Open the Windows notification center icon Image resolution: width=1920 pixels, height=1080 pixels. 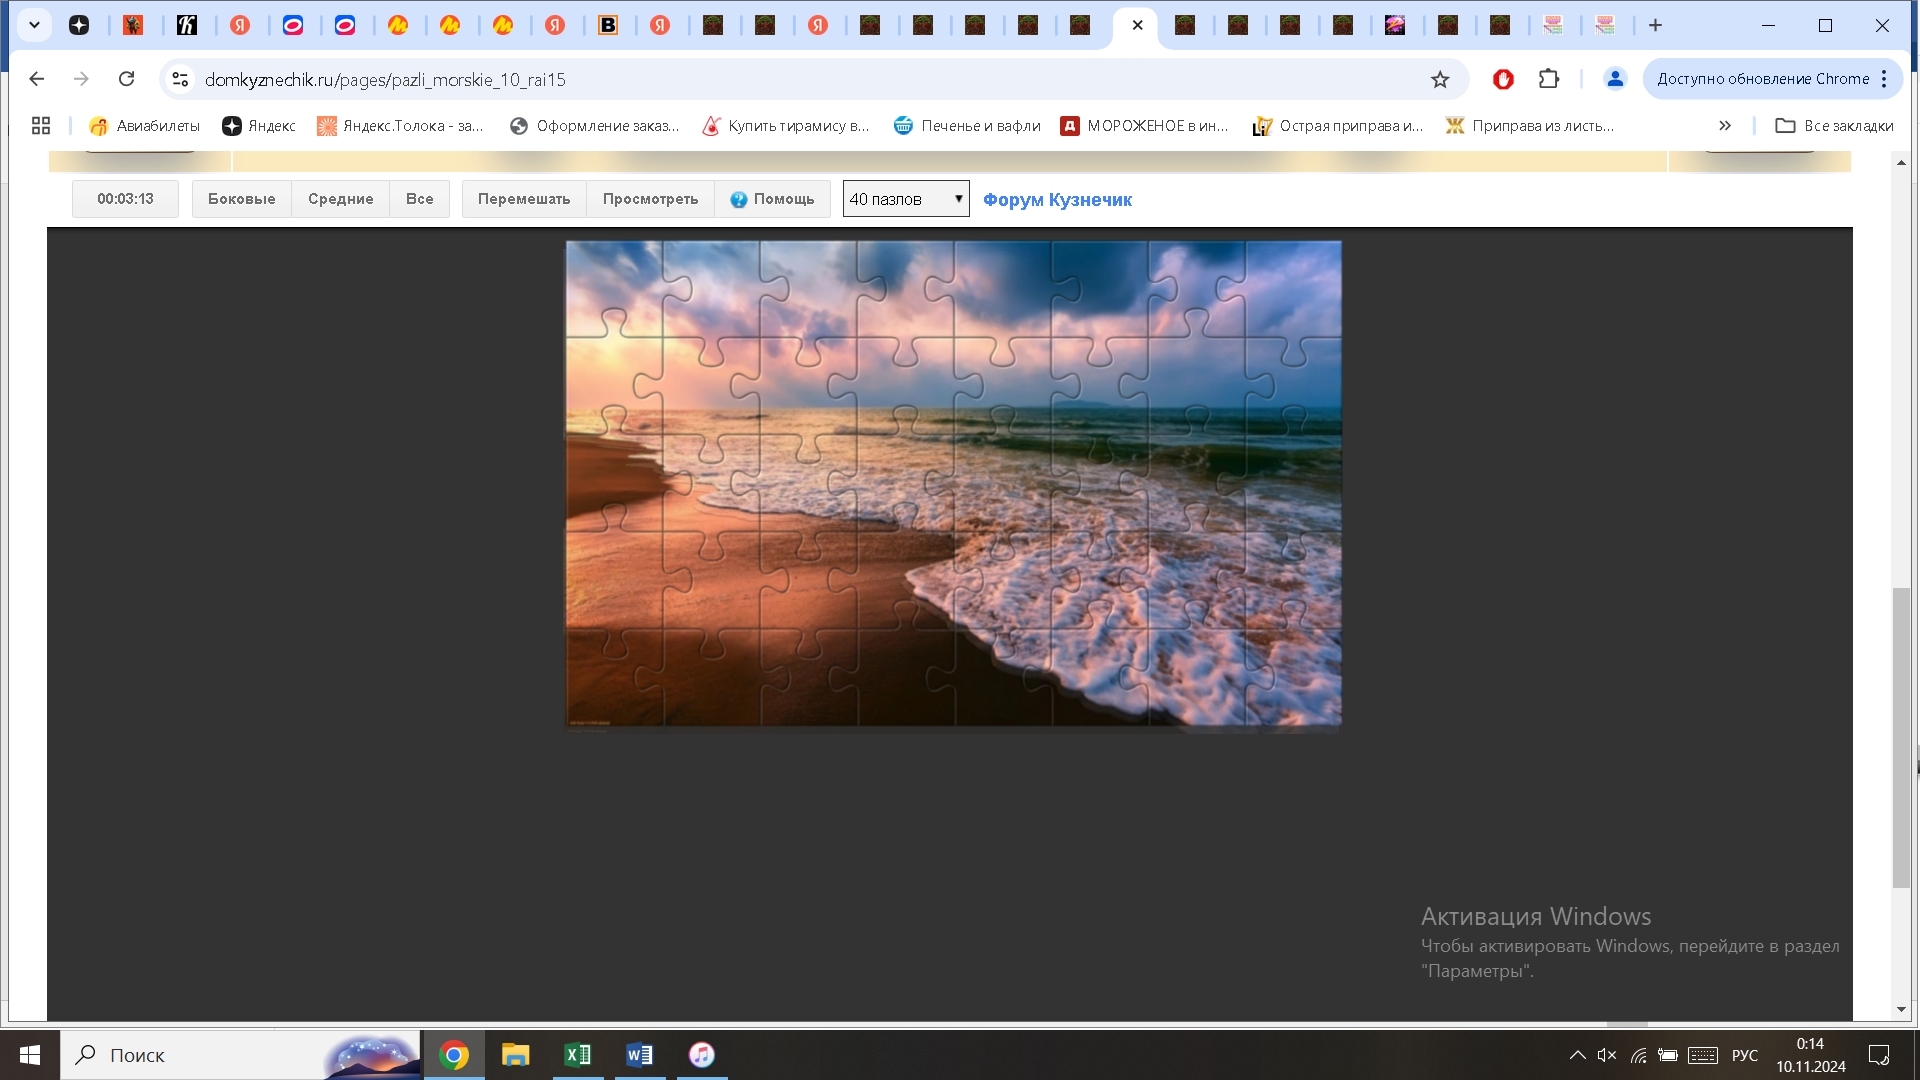click(1879, 1055)
